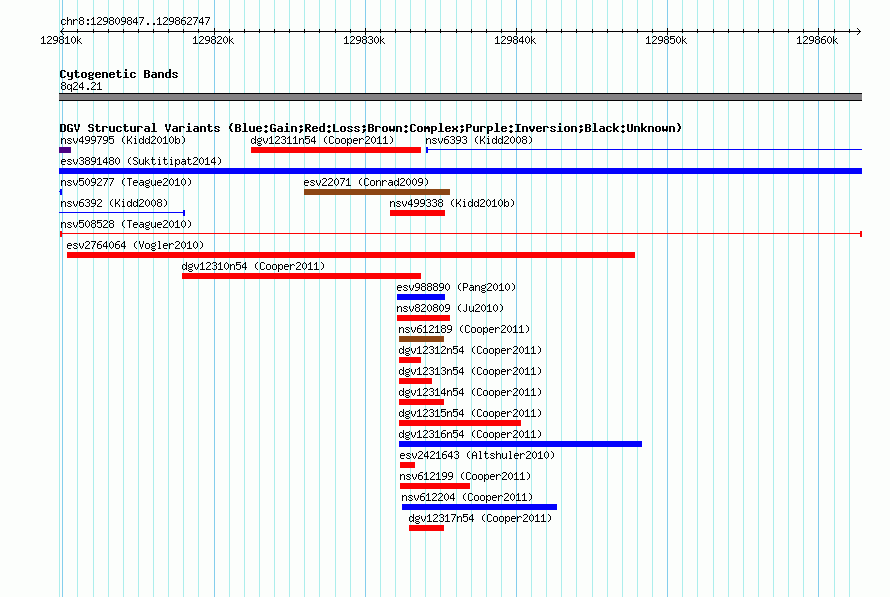Click the thin blue nsv6393 gain line
The height and width of the screenshot is (597, 890).
644,150
